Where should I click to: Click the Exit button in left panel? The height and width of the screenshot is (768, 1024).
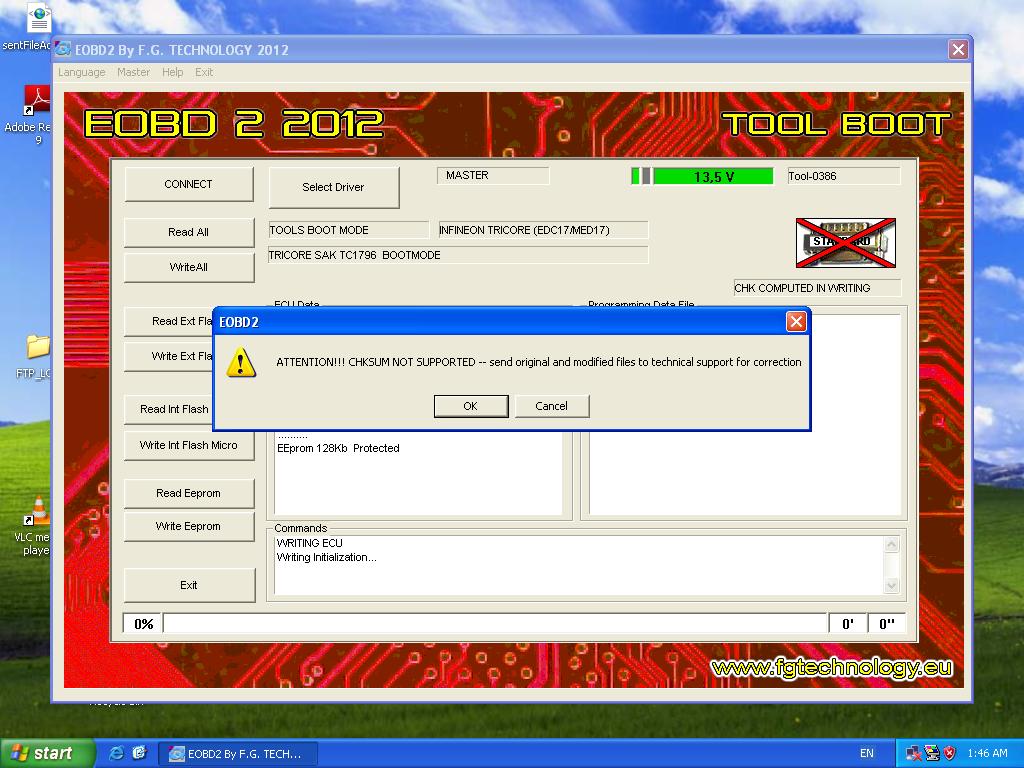pyautogui.click(x=189, y=585)
